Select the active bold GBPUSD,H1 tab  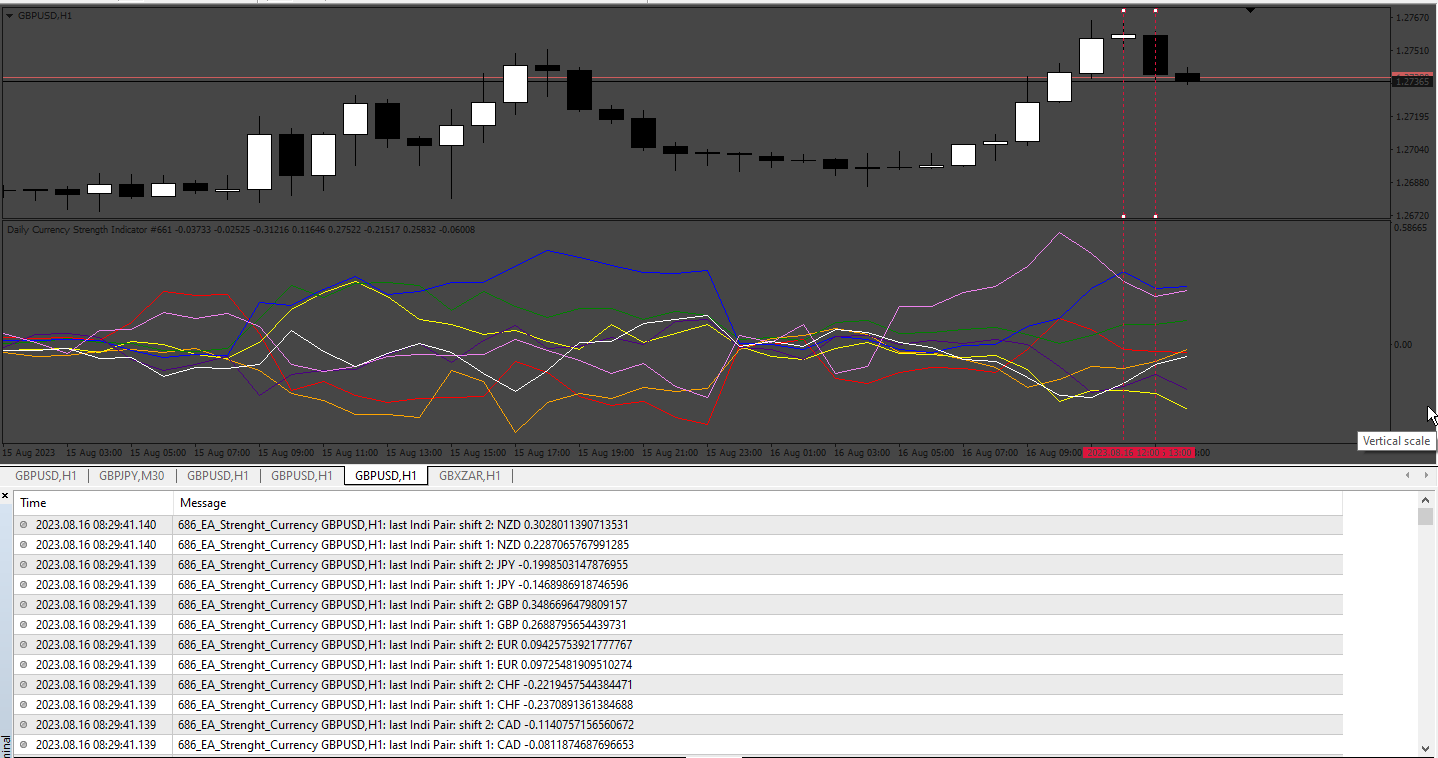tap(386, 476)
